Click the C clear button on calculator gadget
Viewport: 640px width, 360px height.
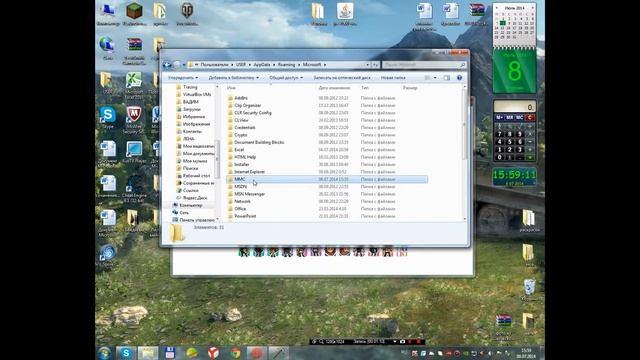tap(530, 118)
